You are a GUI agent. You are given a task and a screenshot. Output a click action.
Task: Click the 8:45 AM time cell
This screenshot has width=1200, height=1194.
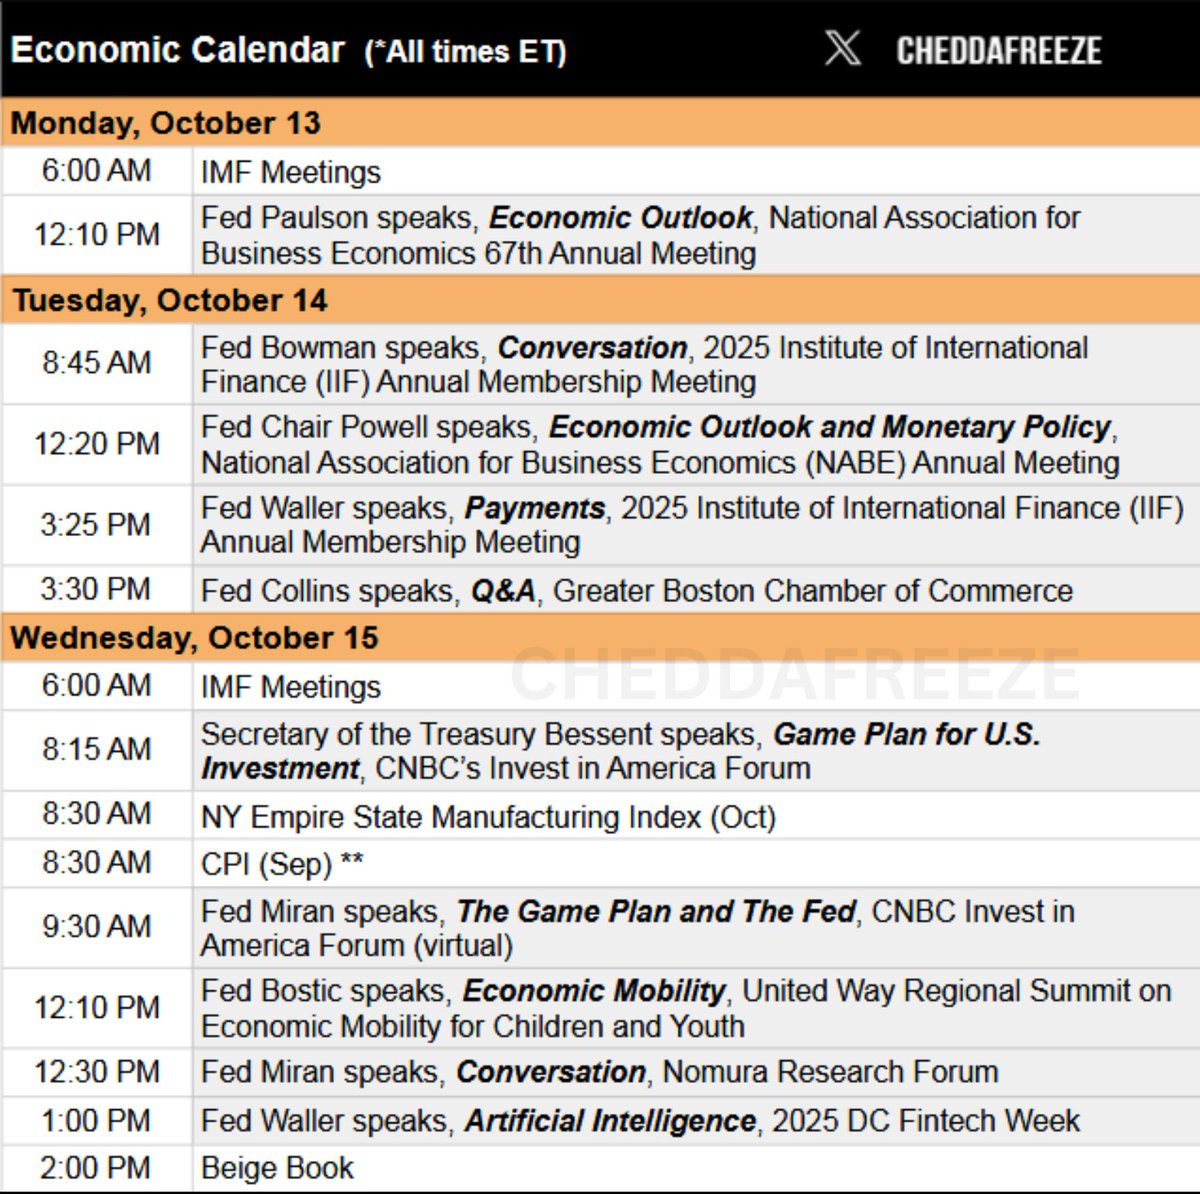pos(97,362)
